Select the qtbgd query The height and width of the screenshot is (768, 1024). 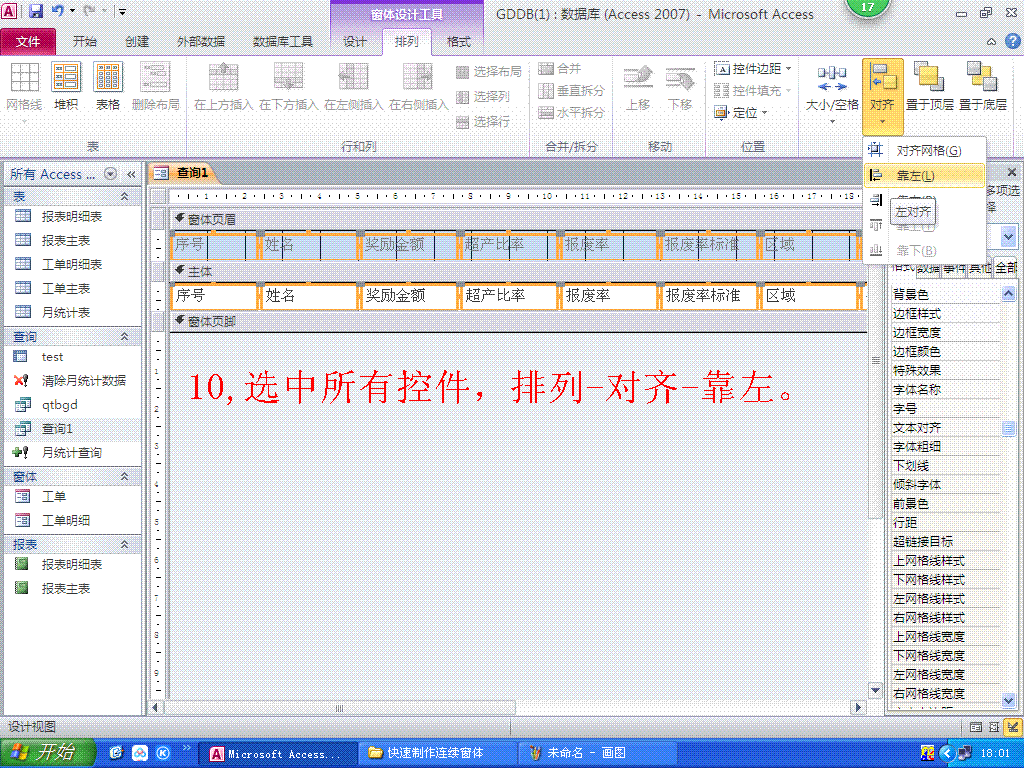72,405
